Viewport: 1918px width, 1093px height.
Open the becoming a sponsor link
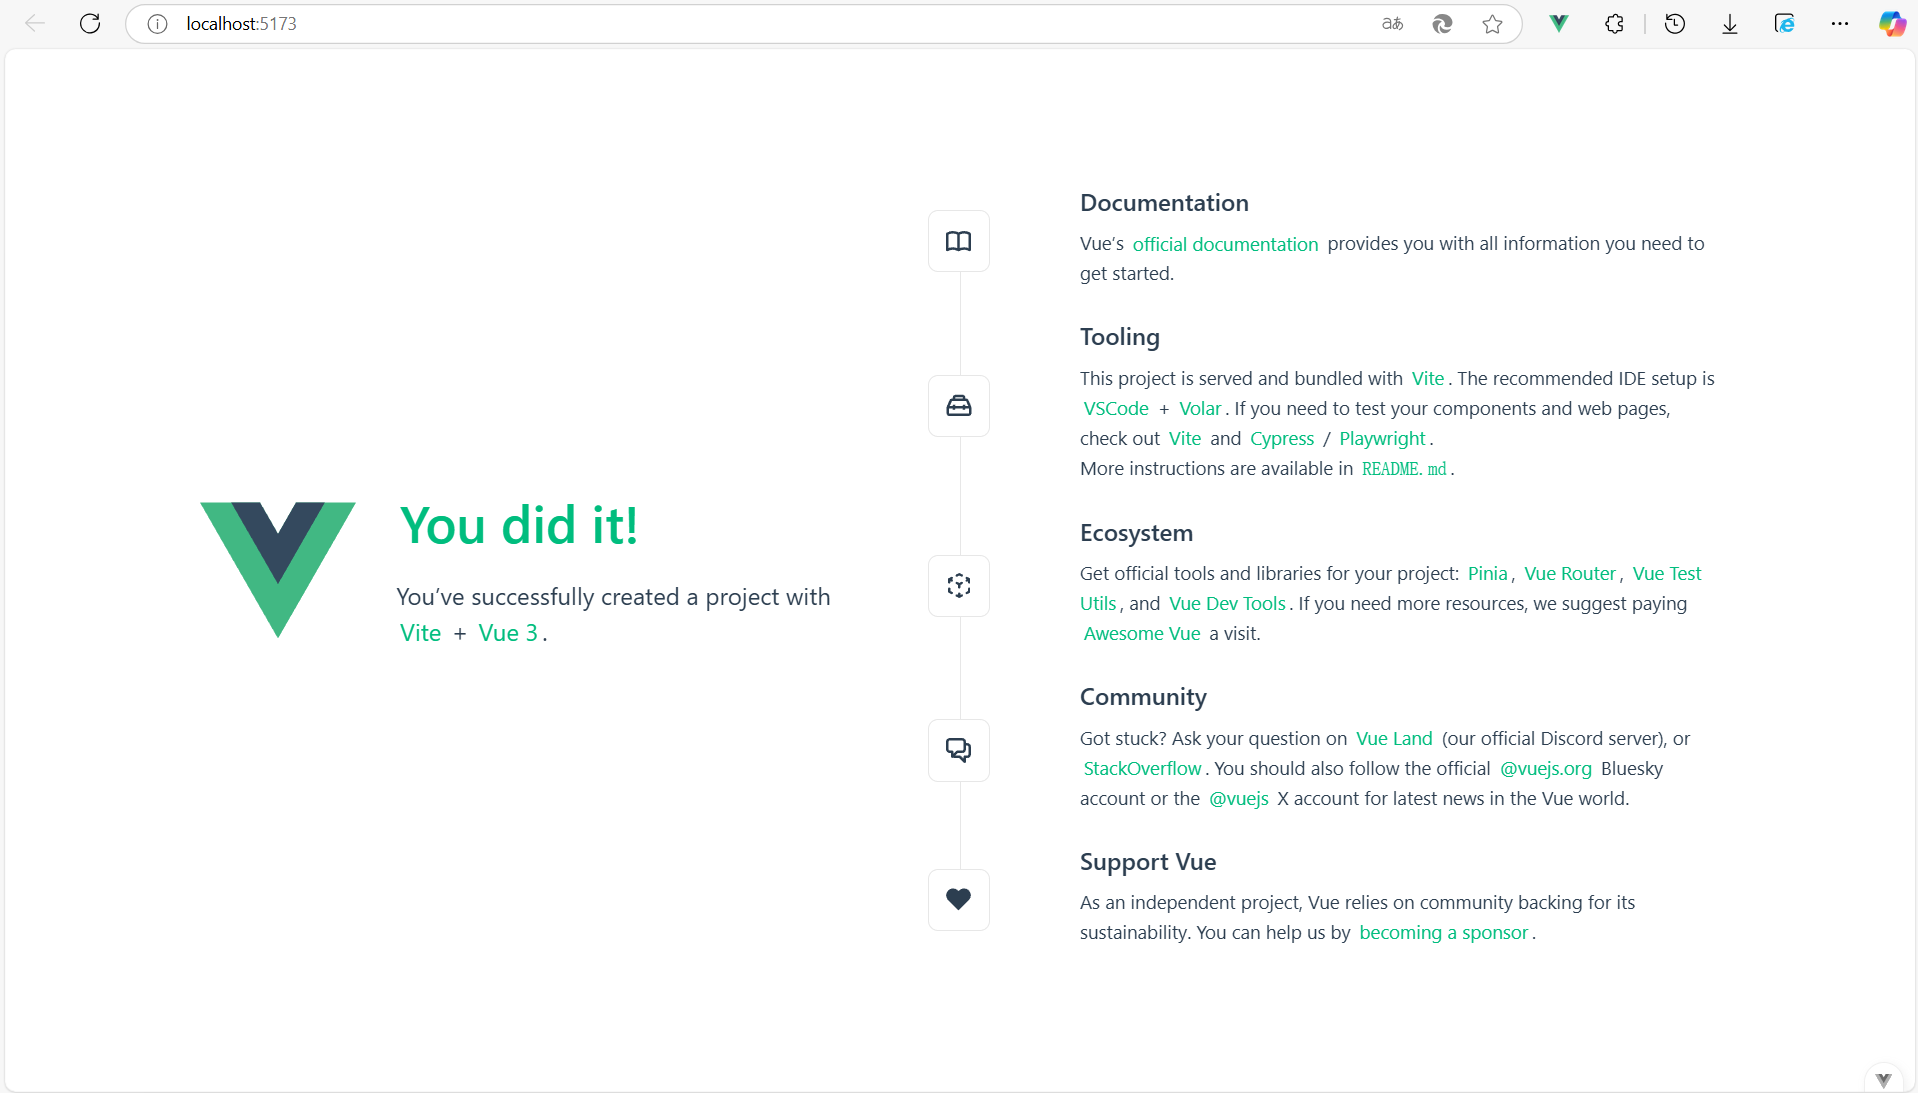(x=1444, y=933)
